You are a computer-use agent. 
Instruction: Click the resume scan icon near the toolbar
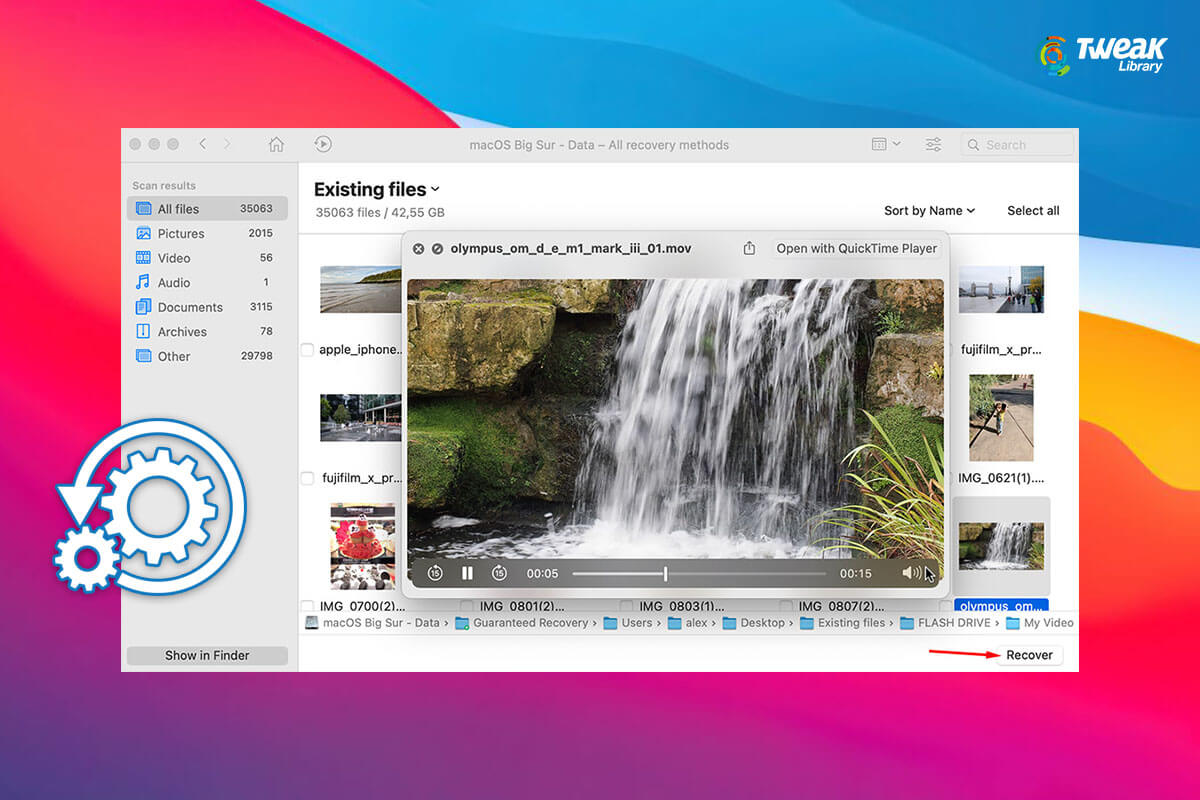[322, 144]
